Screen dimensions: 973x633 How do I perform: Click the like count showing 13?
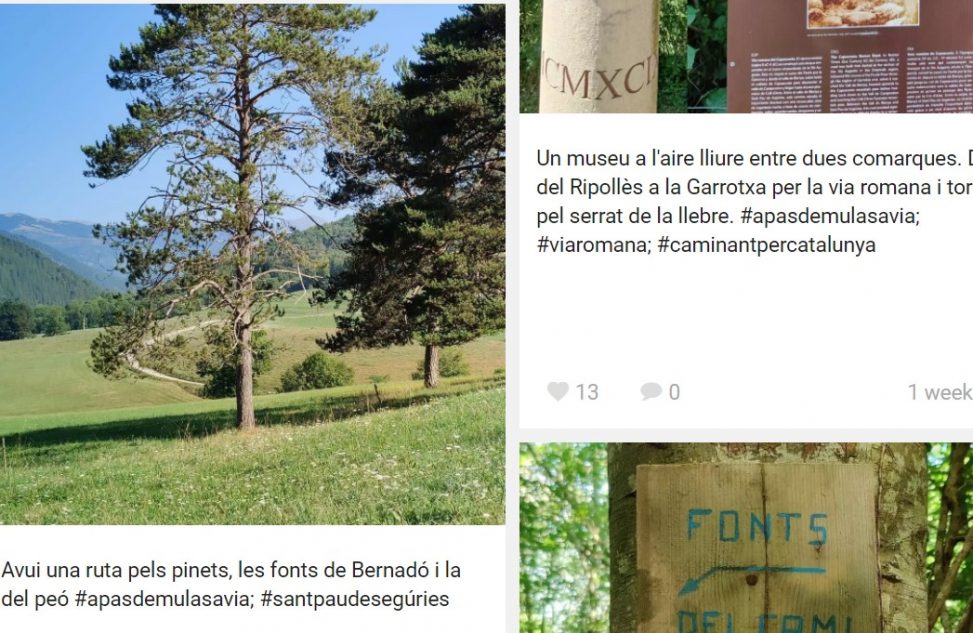coord(587,392)
